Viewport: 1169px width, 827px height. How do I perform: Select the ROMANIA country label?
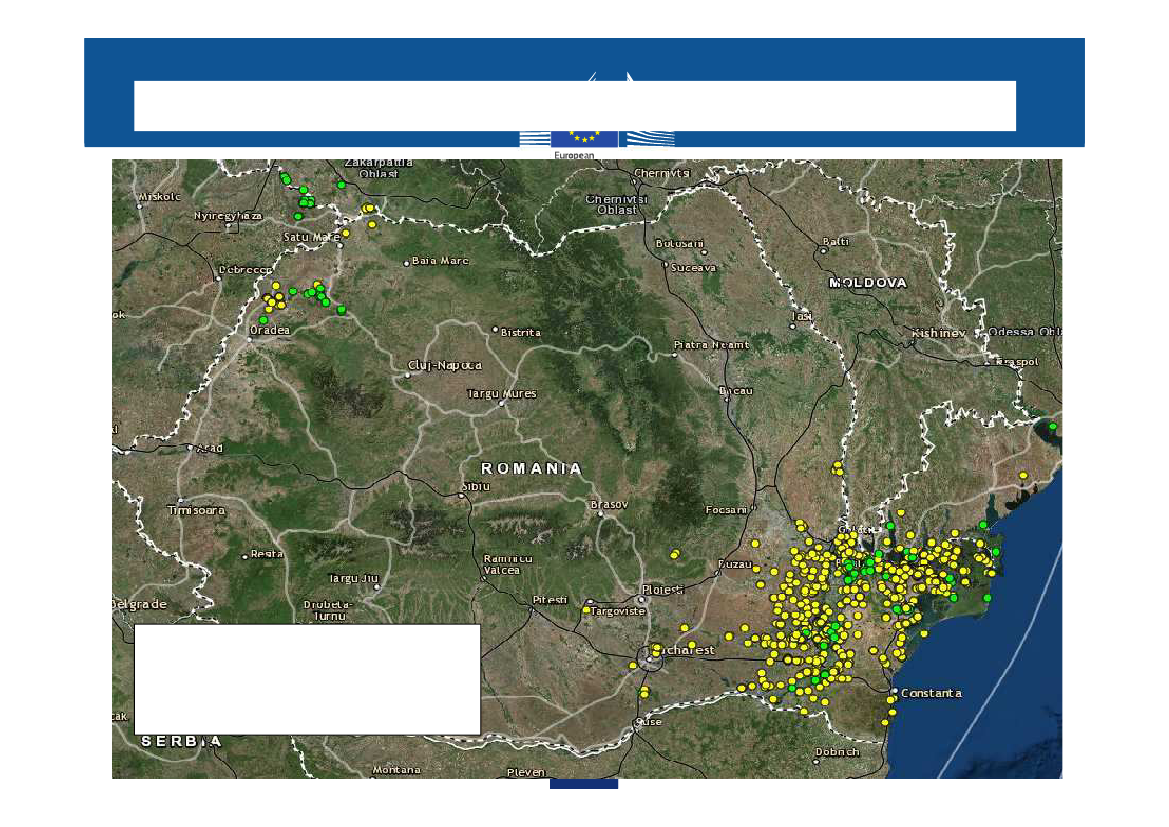(531, 468)
